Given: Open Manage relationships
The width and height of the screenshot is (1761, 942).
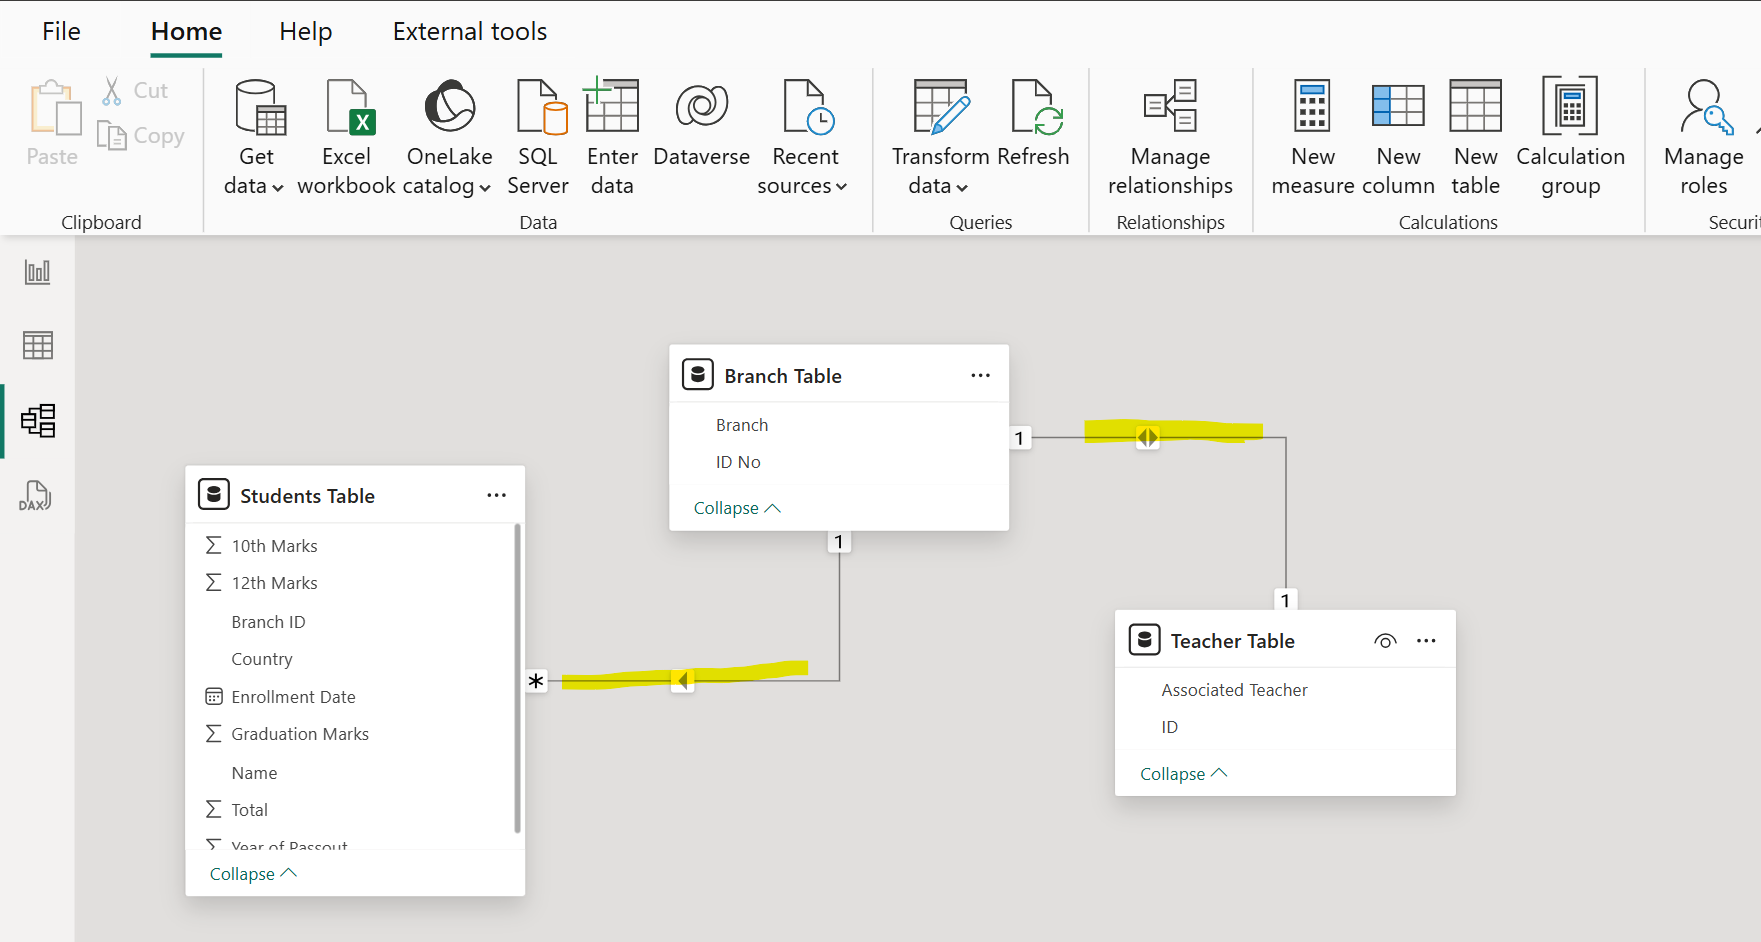Looking at the screenshot, I should click(1169, 135).
